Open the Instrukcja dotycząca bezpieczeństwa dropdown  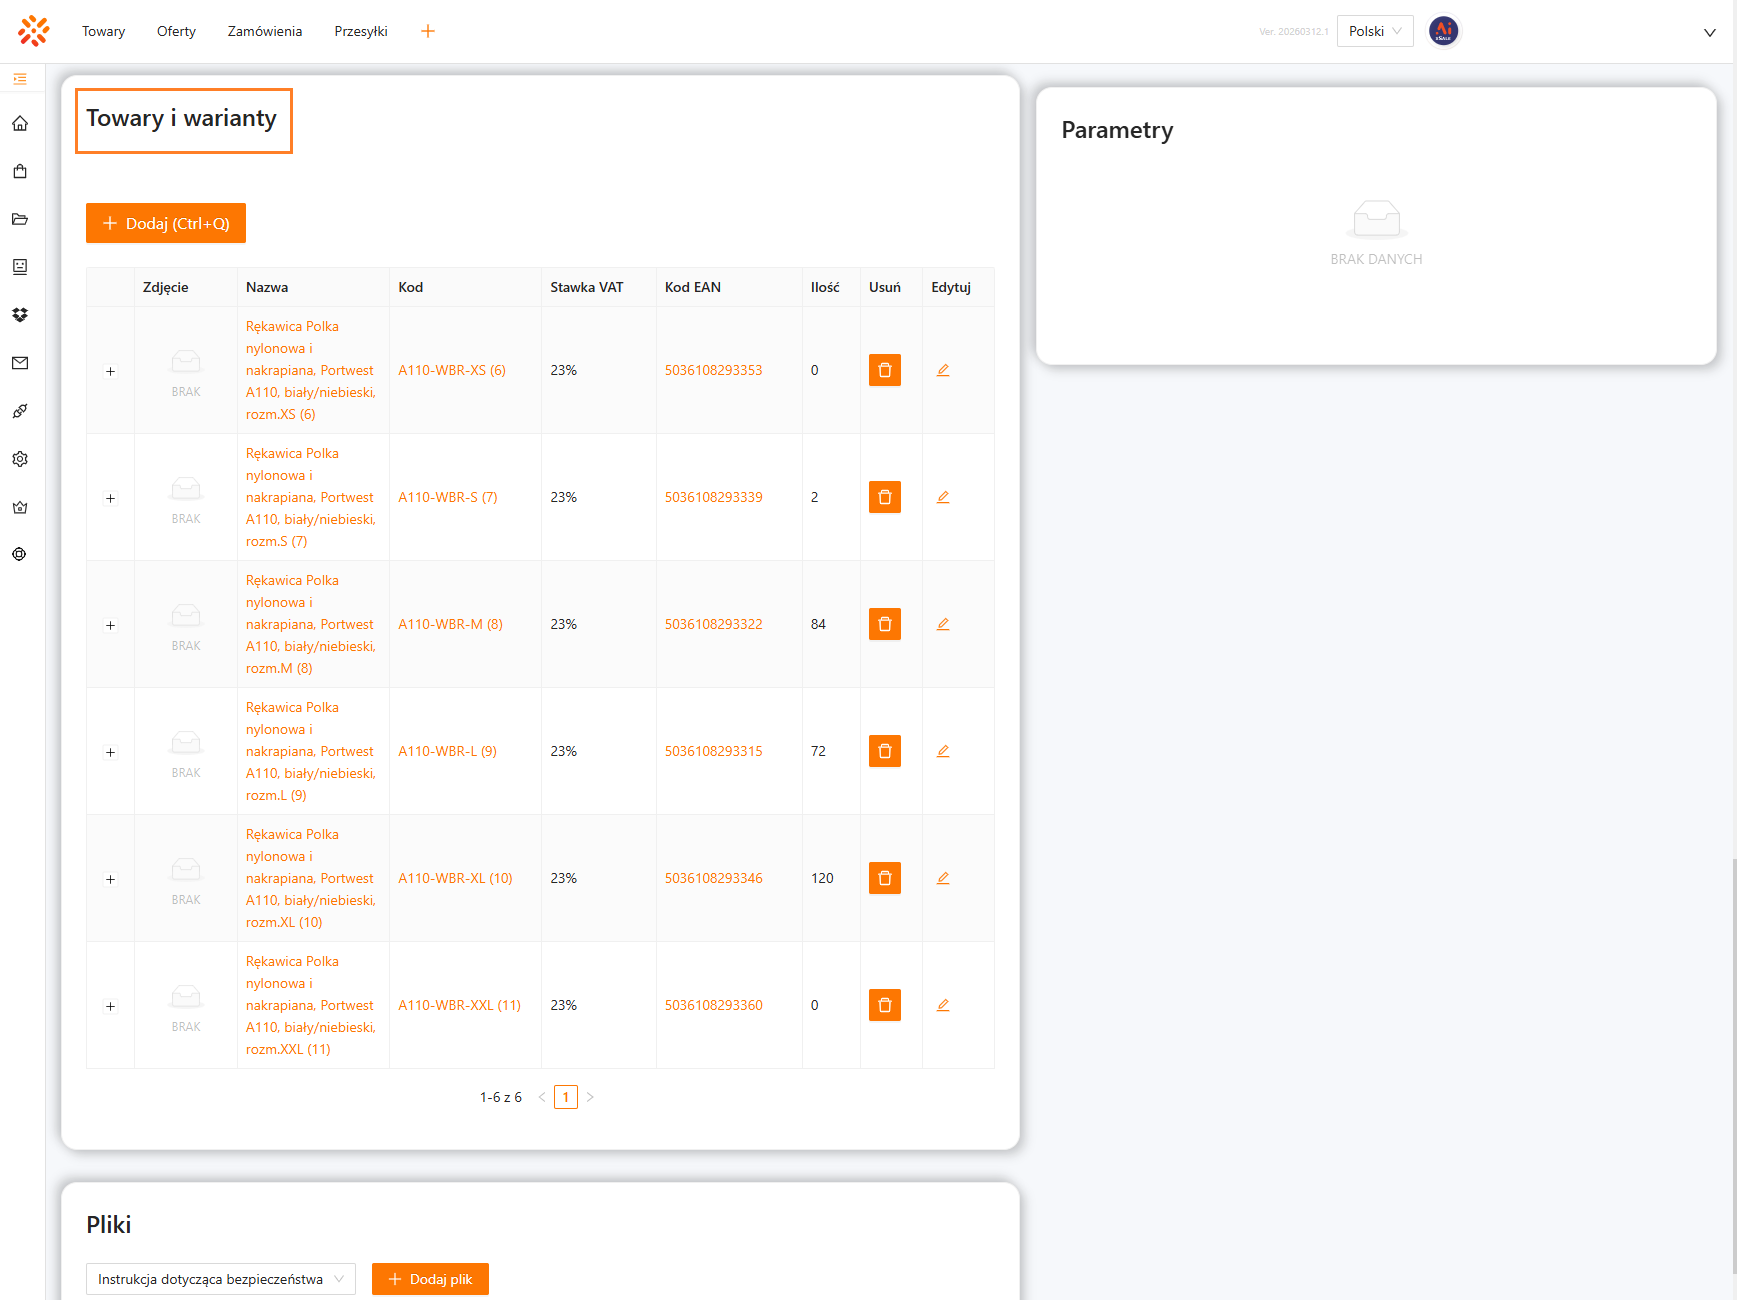pyautogui.click(x=220, y=1279)
